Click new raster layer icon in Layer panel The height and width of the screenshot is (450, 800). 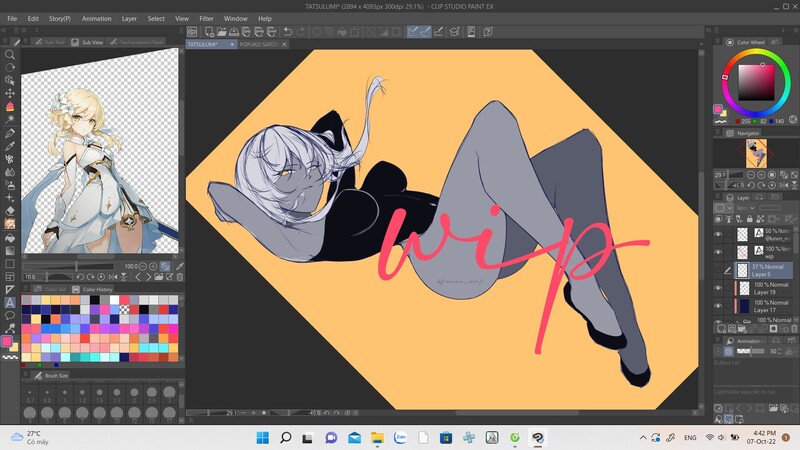pyautogui.click(x=719, y=329)
